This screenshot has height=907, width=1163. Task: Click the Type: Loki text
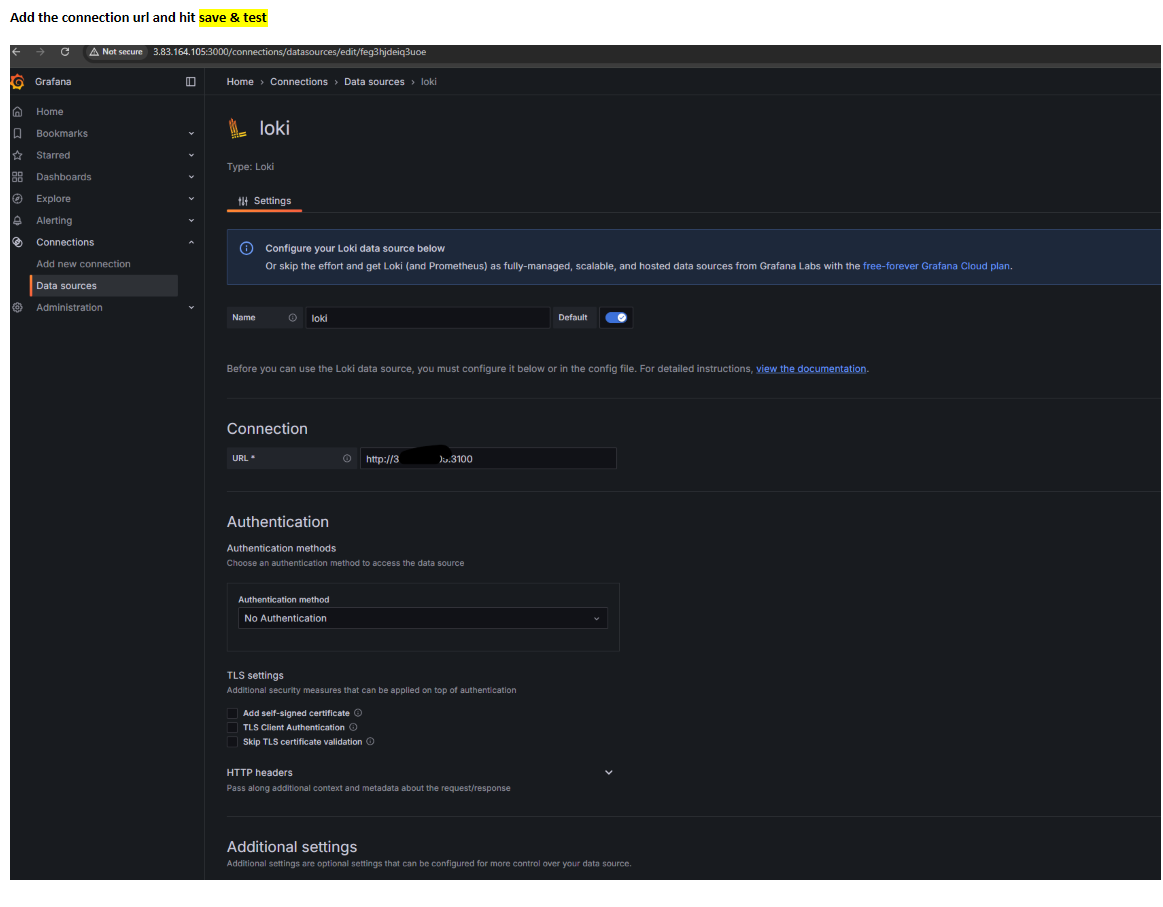250,167
